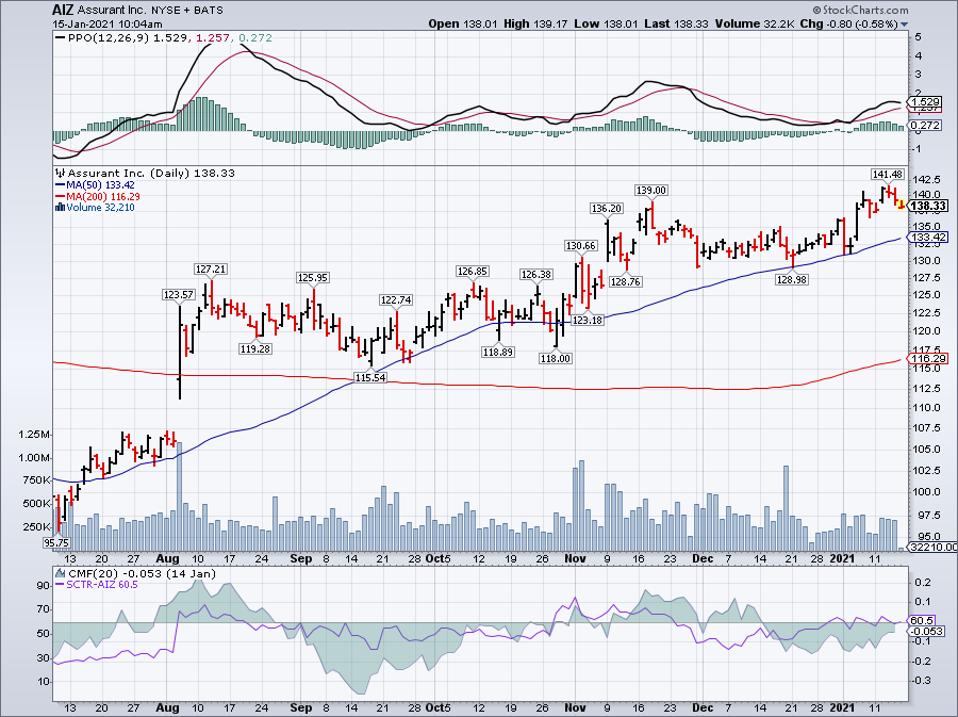Click the AIZ ticker symbol in the header
Screen dimensions: 958x717
63,10
